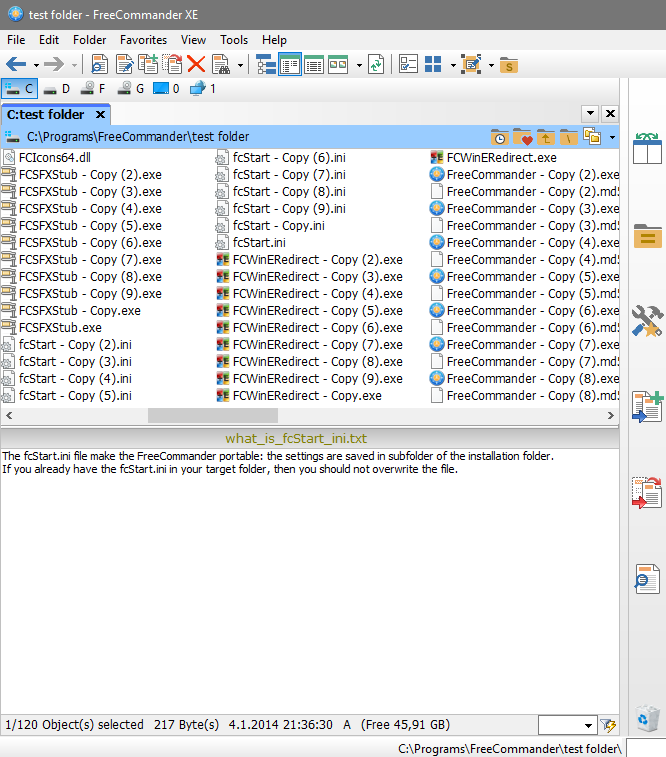Select drive G button
The width and height of the screenshot is (666, 757).
tap(131, 89)
